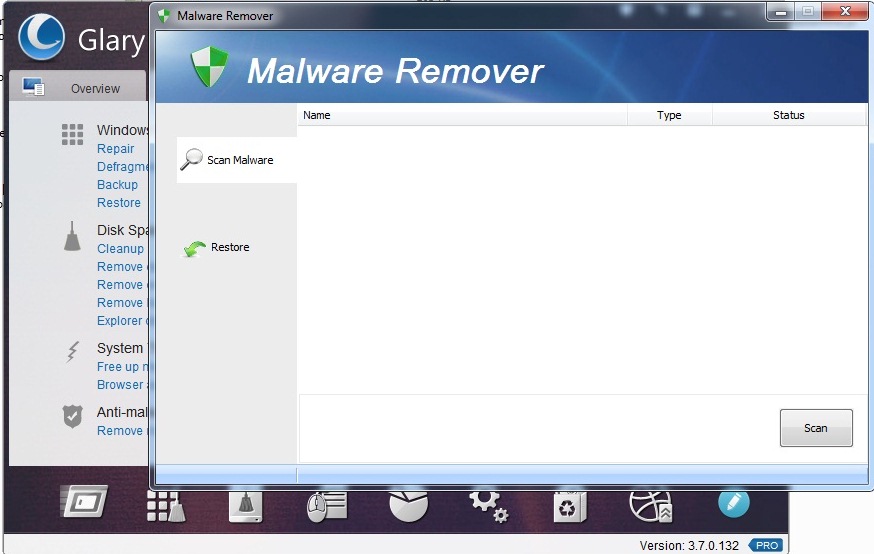The width and height of the screenshot is (874, 554).
Task: Click the globe browser assistant toolbar icon
Action: (x=651, y=506)
